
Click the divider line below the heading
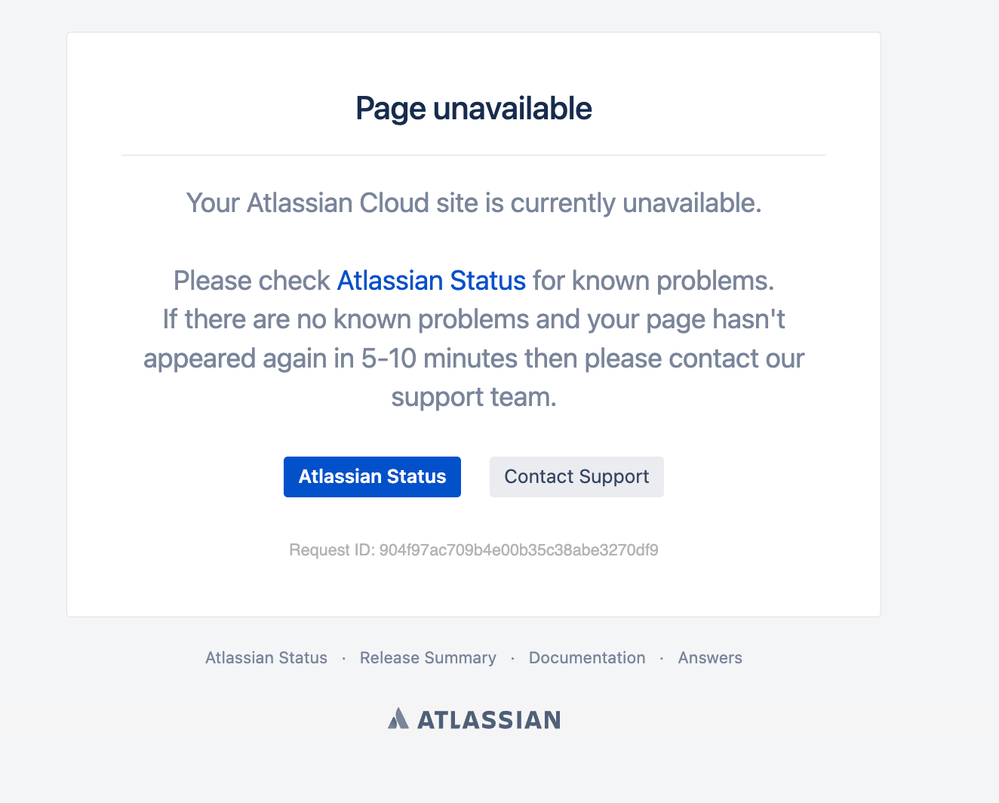coord(473,155)
